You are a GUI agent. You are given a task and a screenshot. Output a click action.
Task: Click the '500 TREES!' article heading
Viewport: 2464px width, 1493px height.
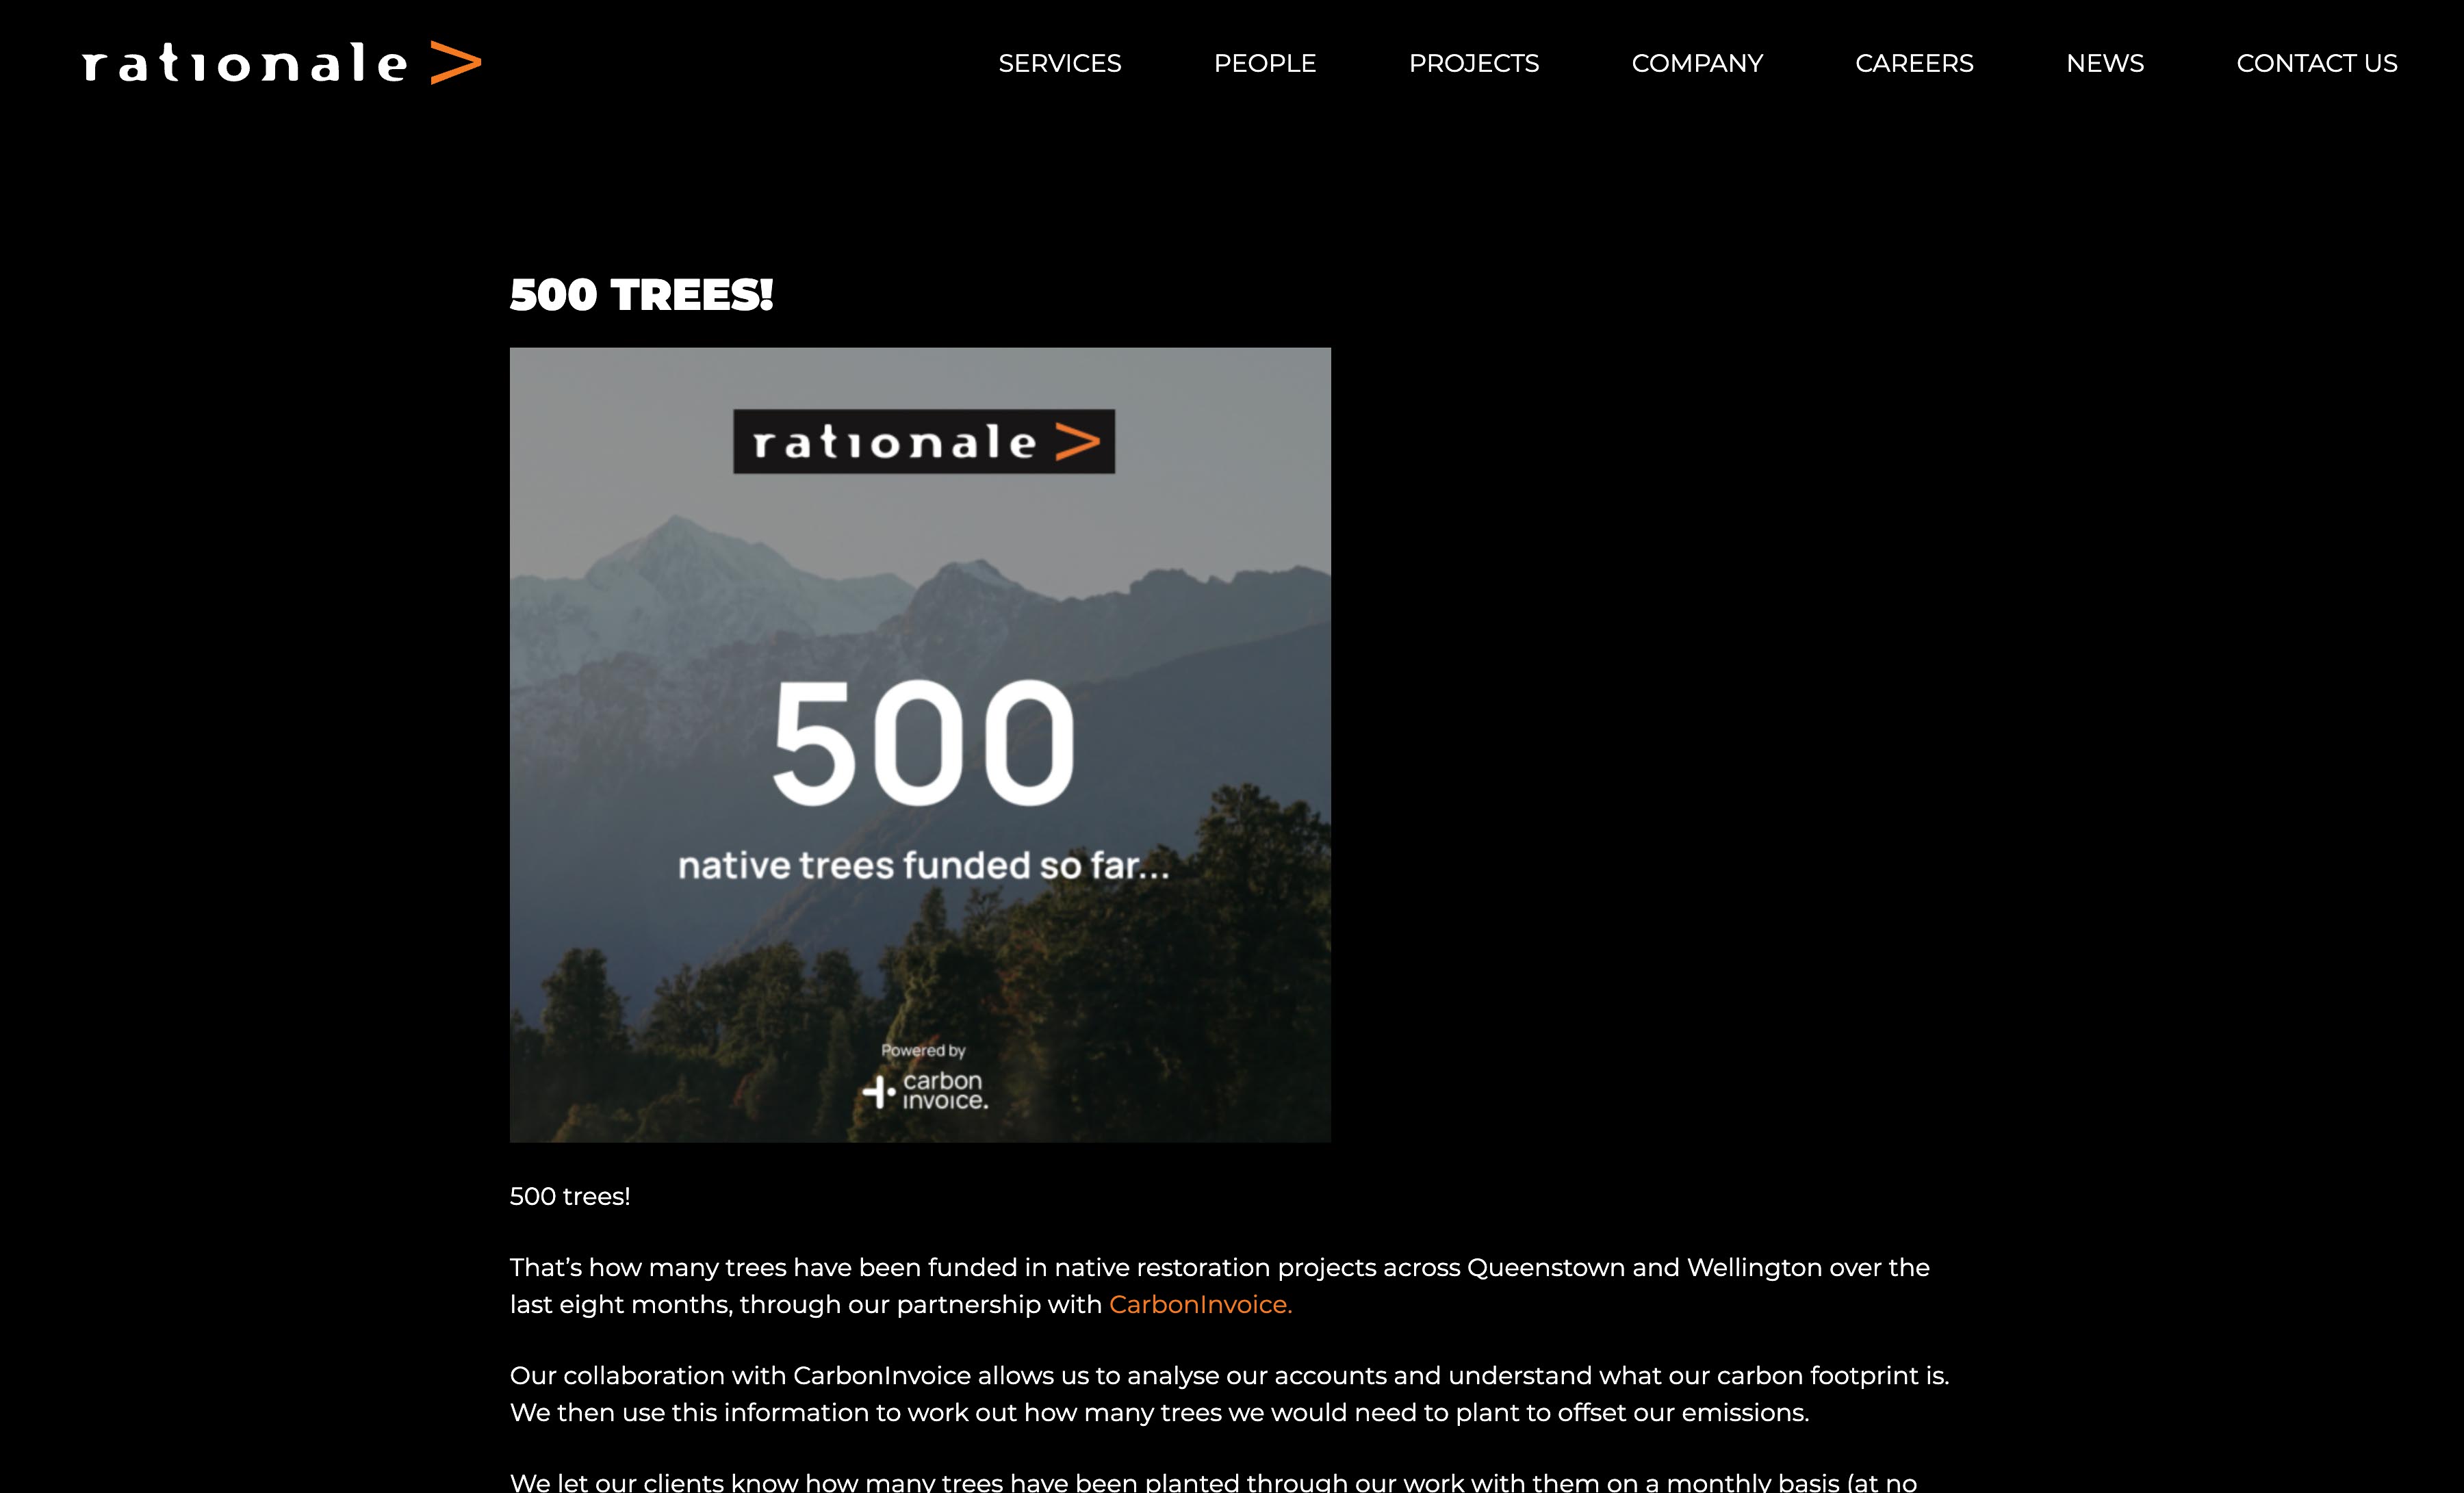click(x=641, y=295)
